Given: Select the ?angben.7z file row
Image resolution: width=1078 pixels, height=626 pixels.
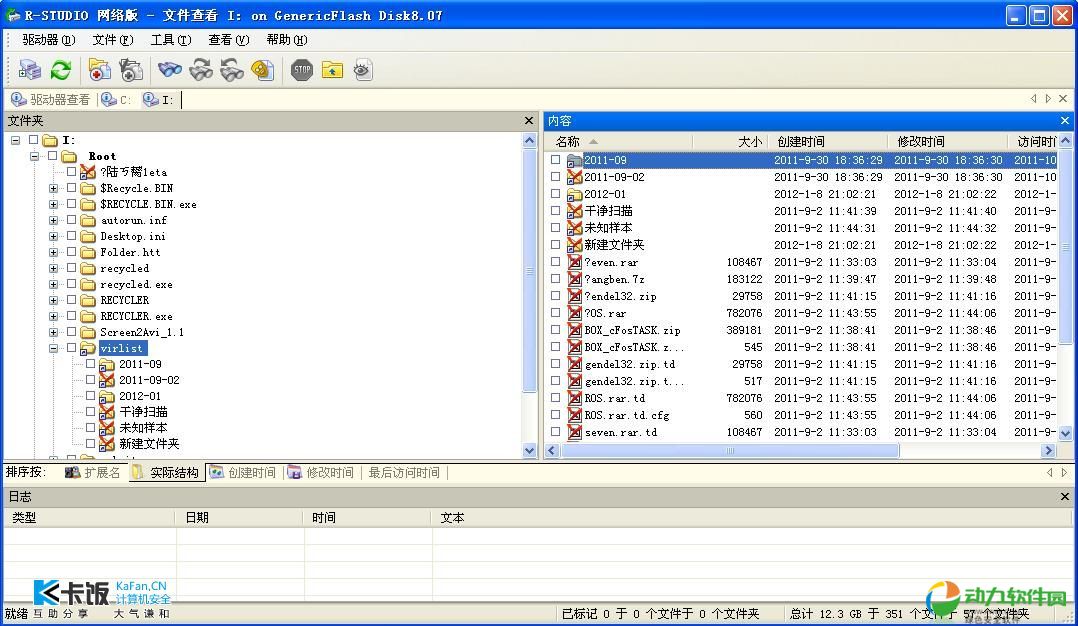Looking at the screenshot, I should tap(802, 279).
